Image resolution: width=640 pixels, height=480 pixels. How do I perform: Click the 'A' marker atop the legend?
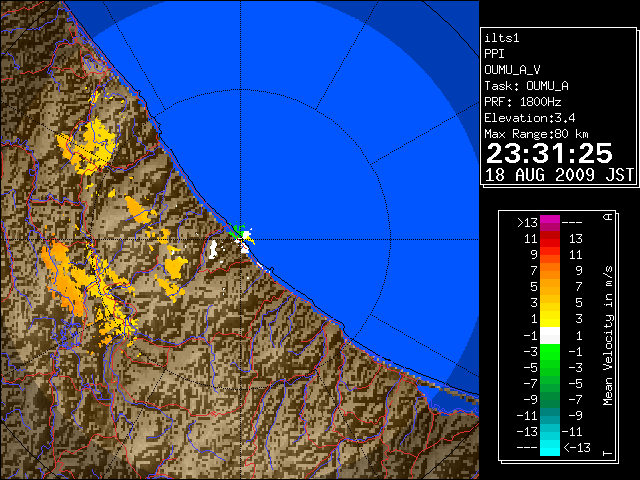[608, 216]
